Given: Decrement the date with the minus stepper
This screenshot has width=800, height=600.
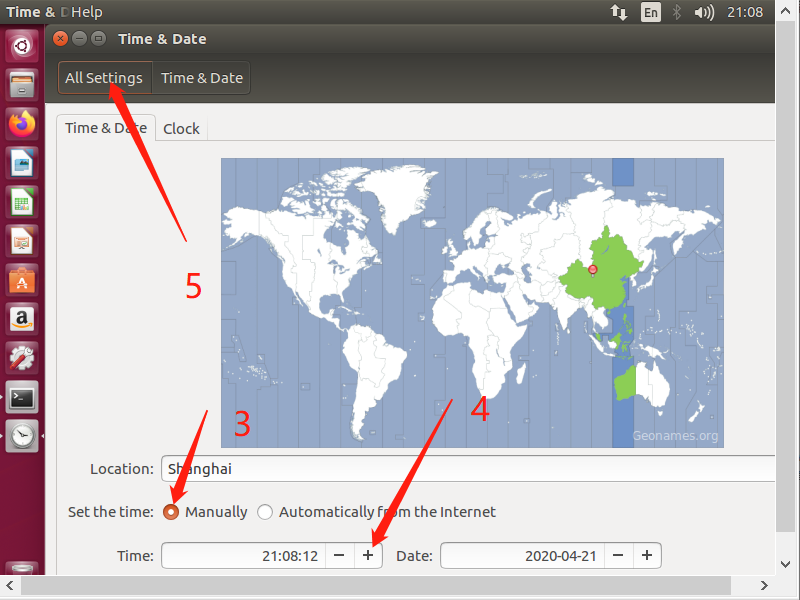Looking at the screenshot, I should (619, 555).
